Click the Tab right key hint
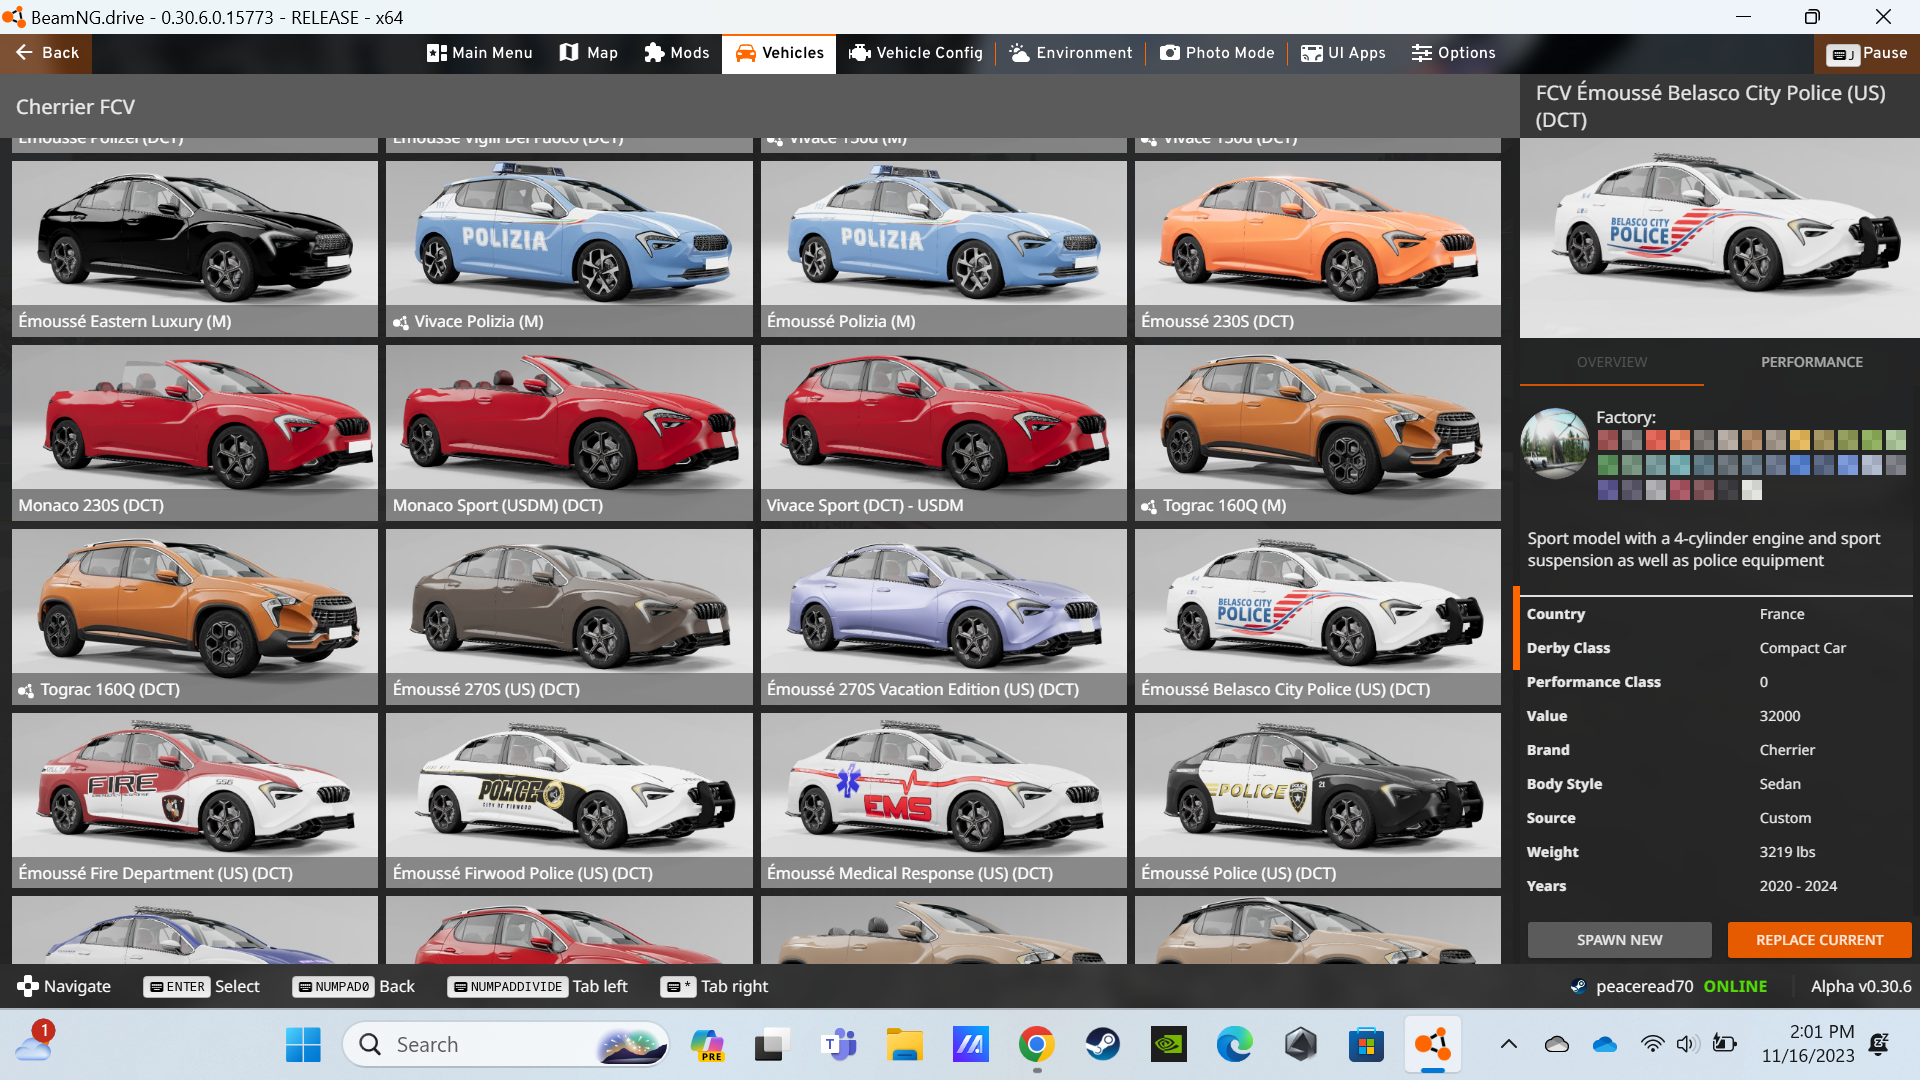This screenshot has height=1080, width=1920. coord(714,986)
